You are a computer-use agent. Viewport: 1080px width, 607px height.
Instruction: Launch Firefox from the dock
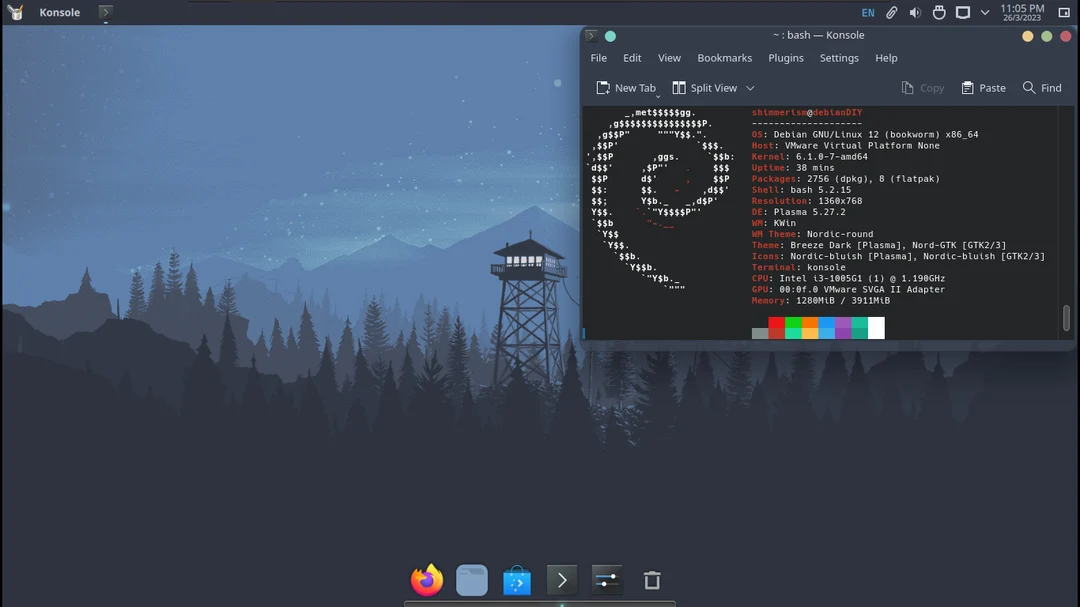click(x=426, y=579)
